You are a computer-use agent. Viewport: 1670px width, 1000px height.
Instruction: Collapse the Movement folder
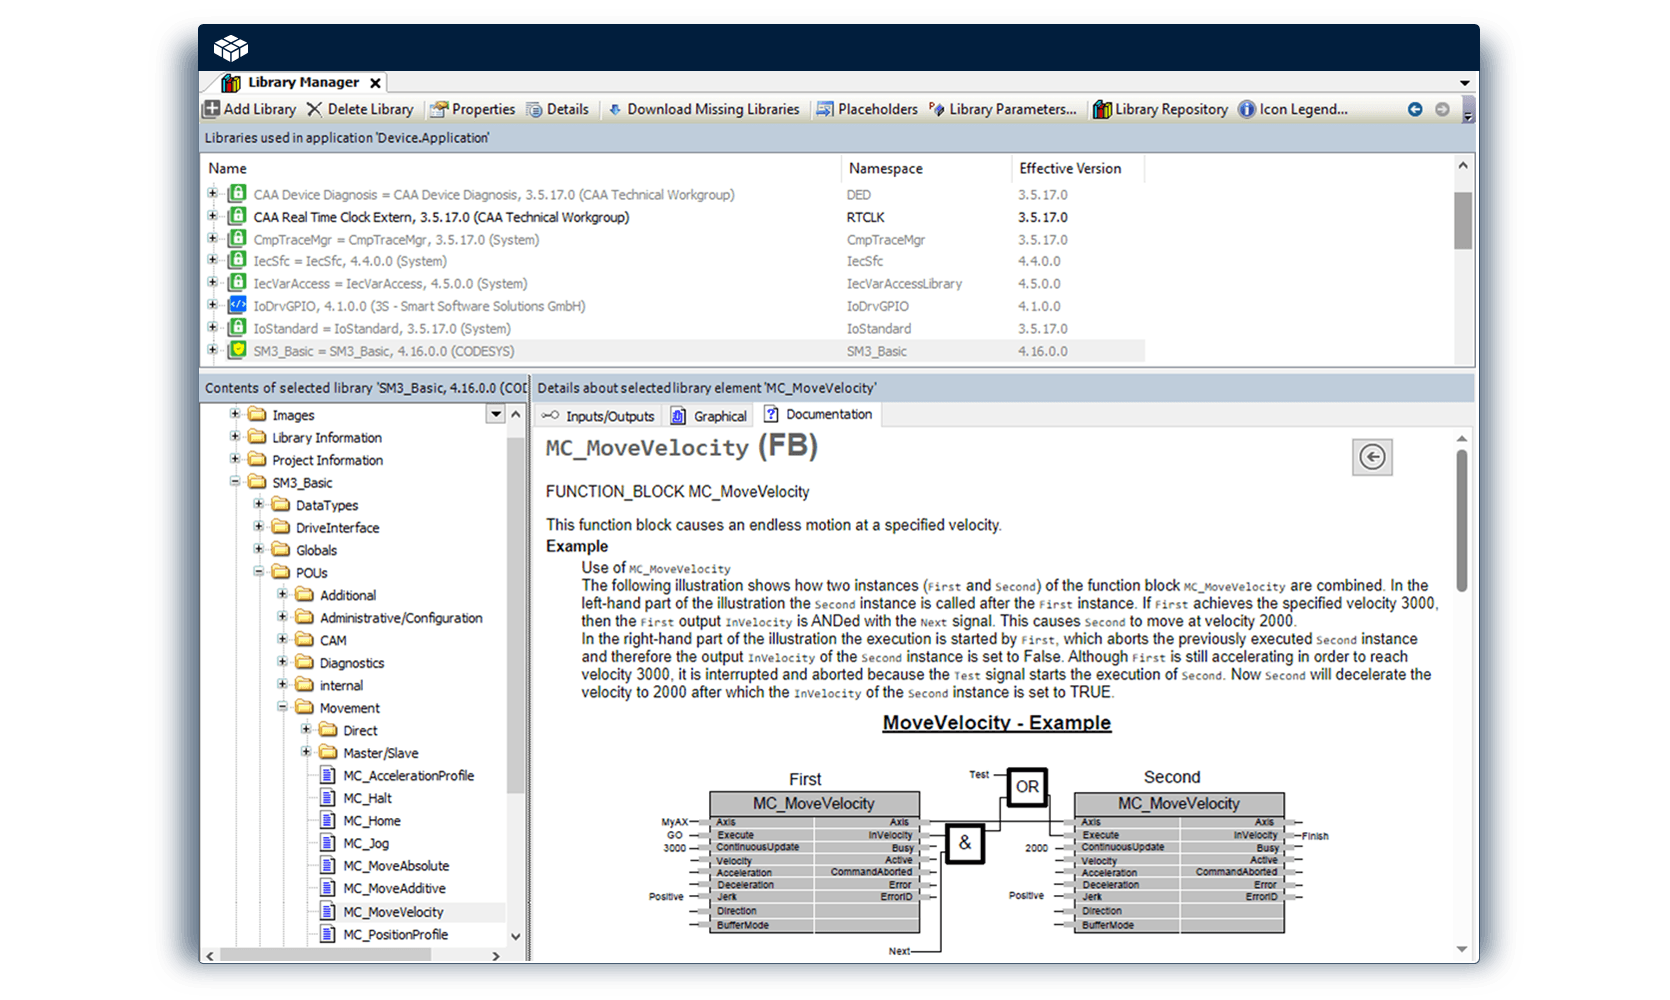click(x=283, y=707)
